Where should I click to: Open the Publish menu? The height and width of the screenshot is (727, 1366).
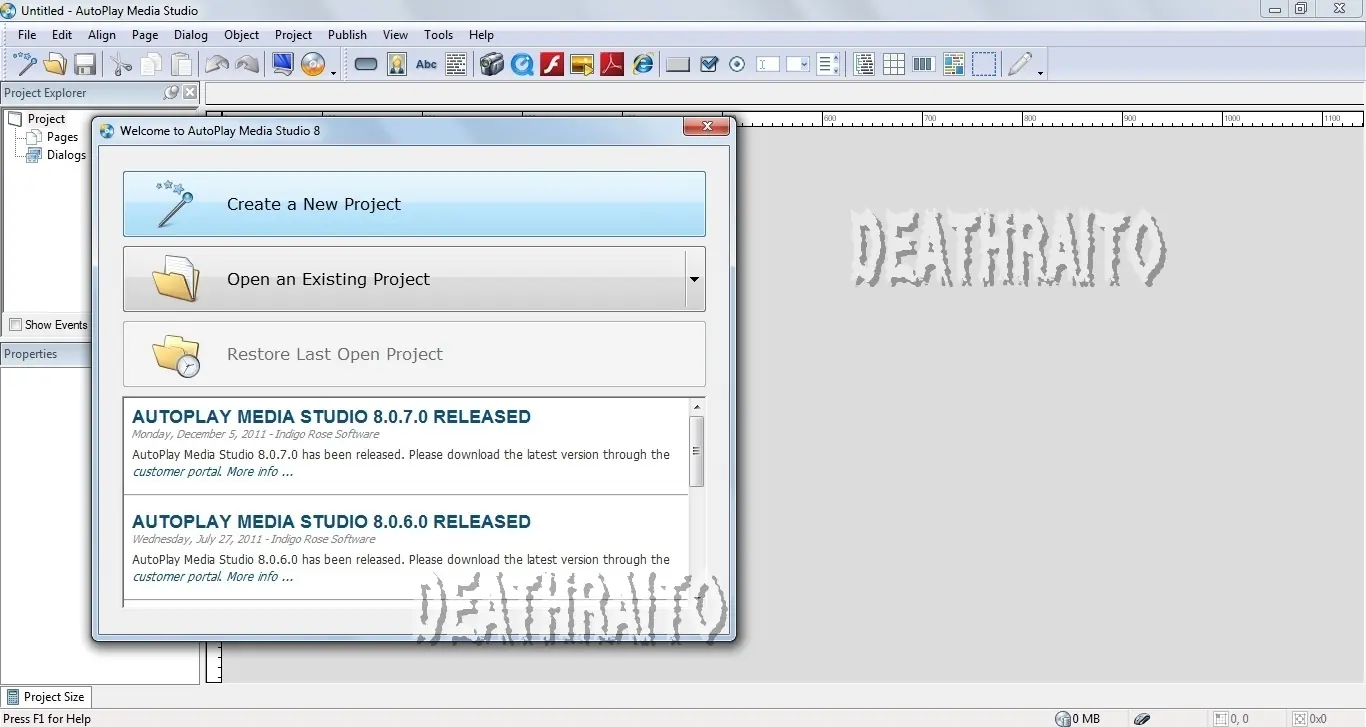348,35
